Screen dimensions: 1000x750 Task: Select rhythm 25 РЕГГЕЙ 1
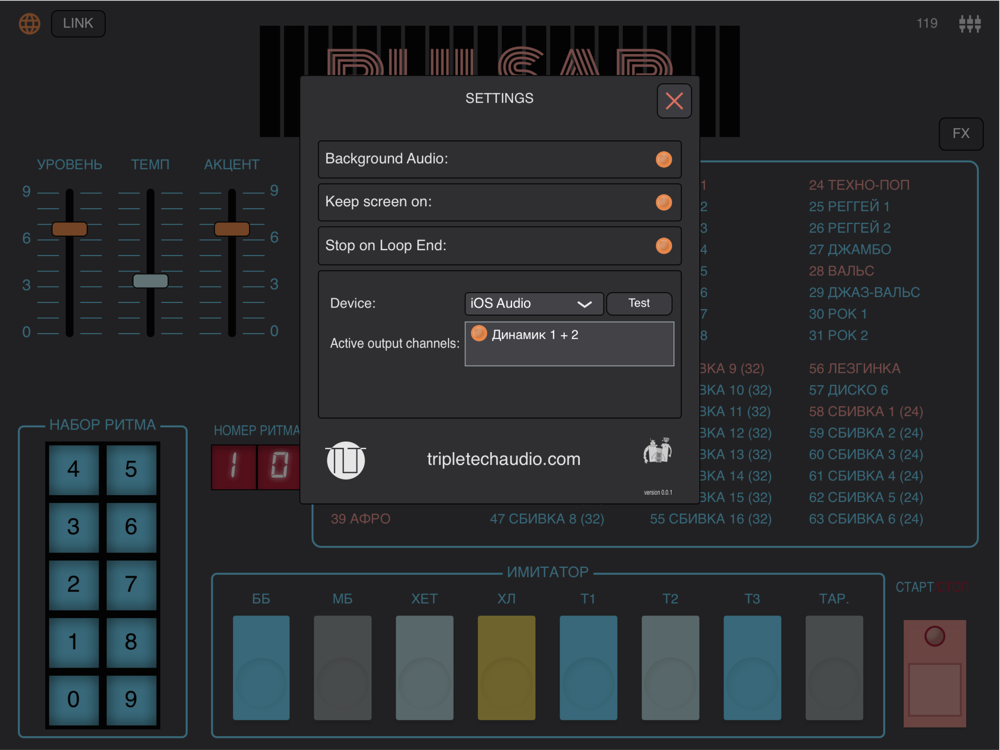(849, 207)
